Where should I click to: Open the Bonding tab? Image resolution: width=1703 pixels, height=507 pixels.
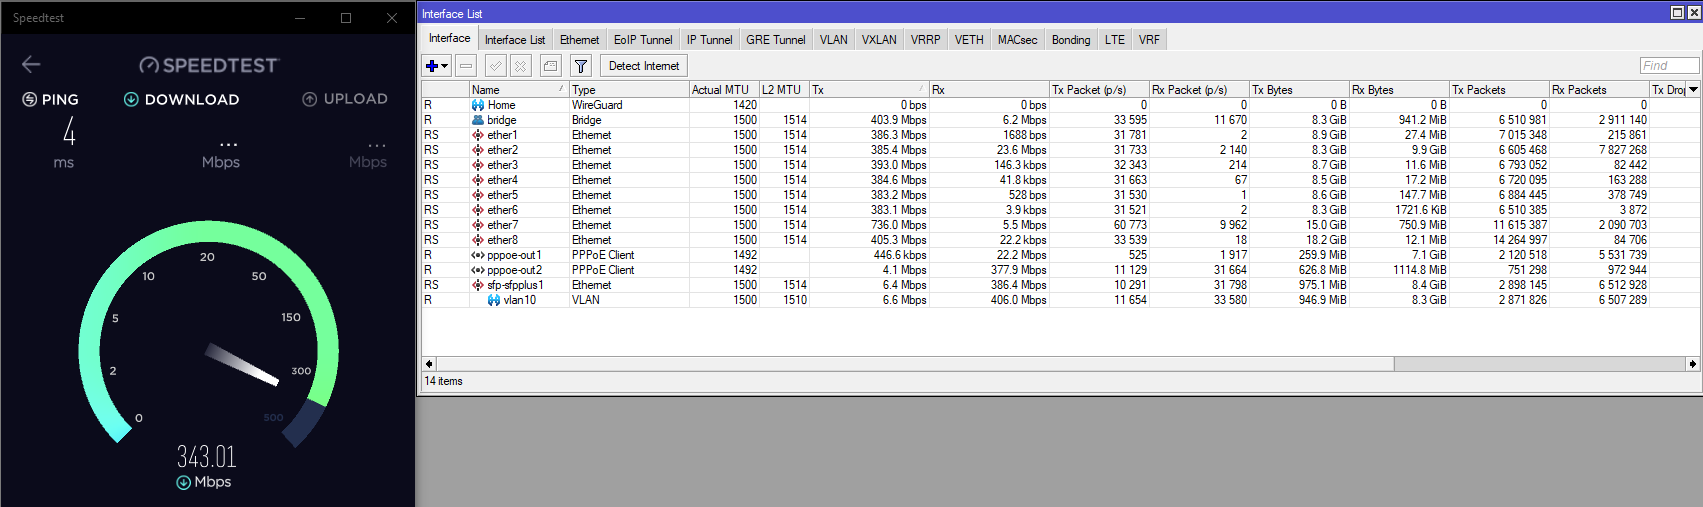[1071, 40]
